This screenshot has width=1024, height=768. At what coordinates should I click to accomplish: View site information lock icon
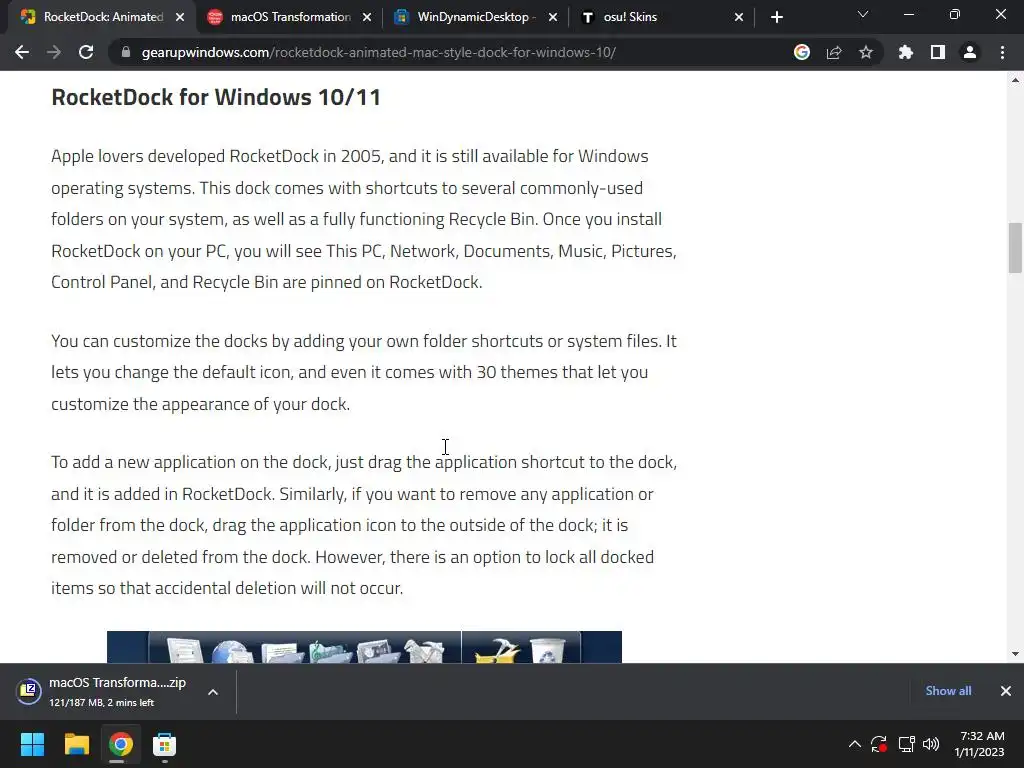coord(126,52)
